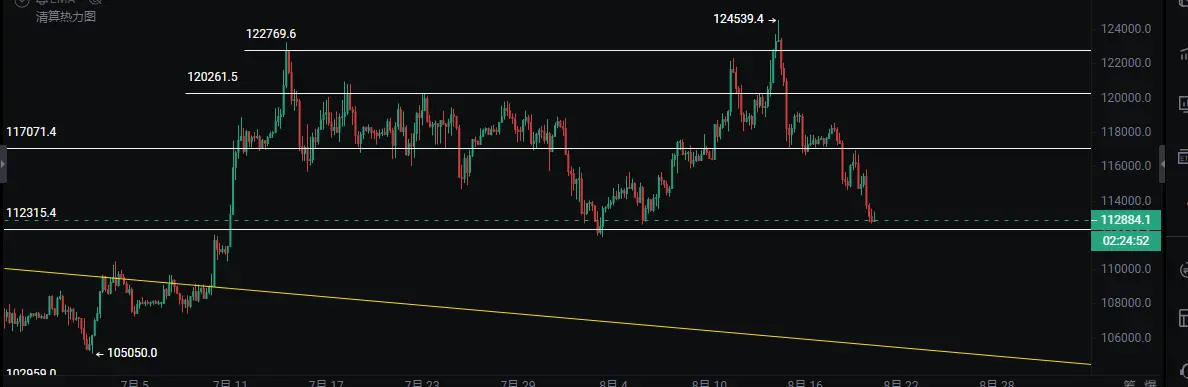Screen dimensions: 1188x387
Task: Click the current price tag 112884.1
Action: tap(1126, 220)
